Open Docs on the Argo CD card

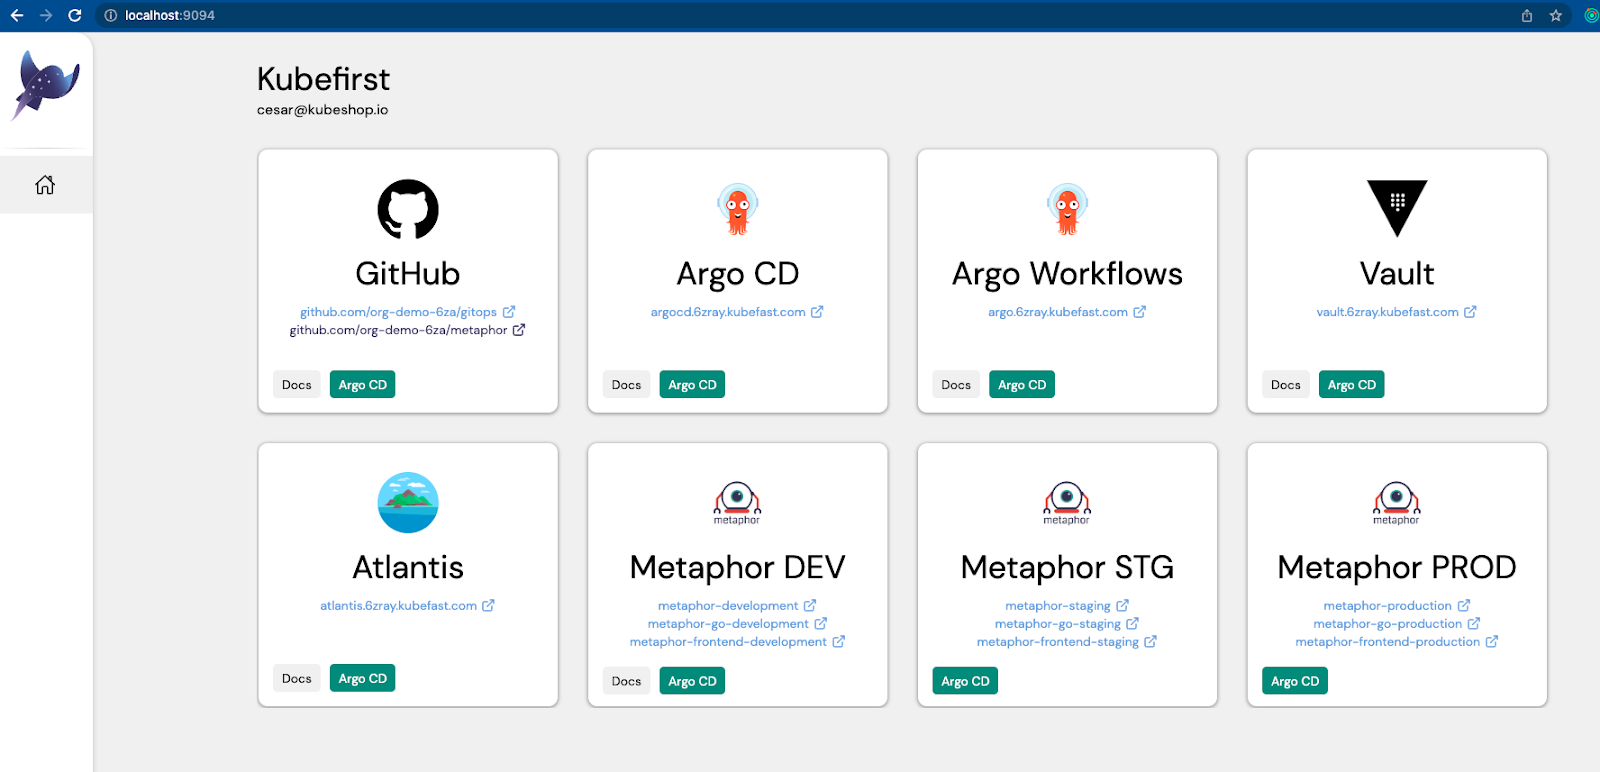click(x=627, y=385)
